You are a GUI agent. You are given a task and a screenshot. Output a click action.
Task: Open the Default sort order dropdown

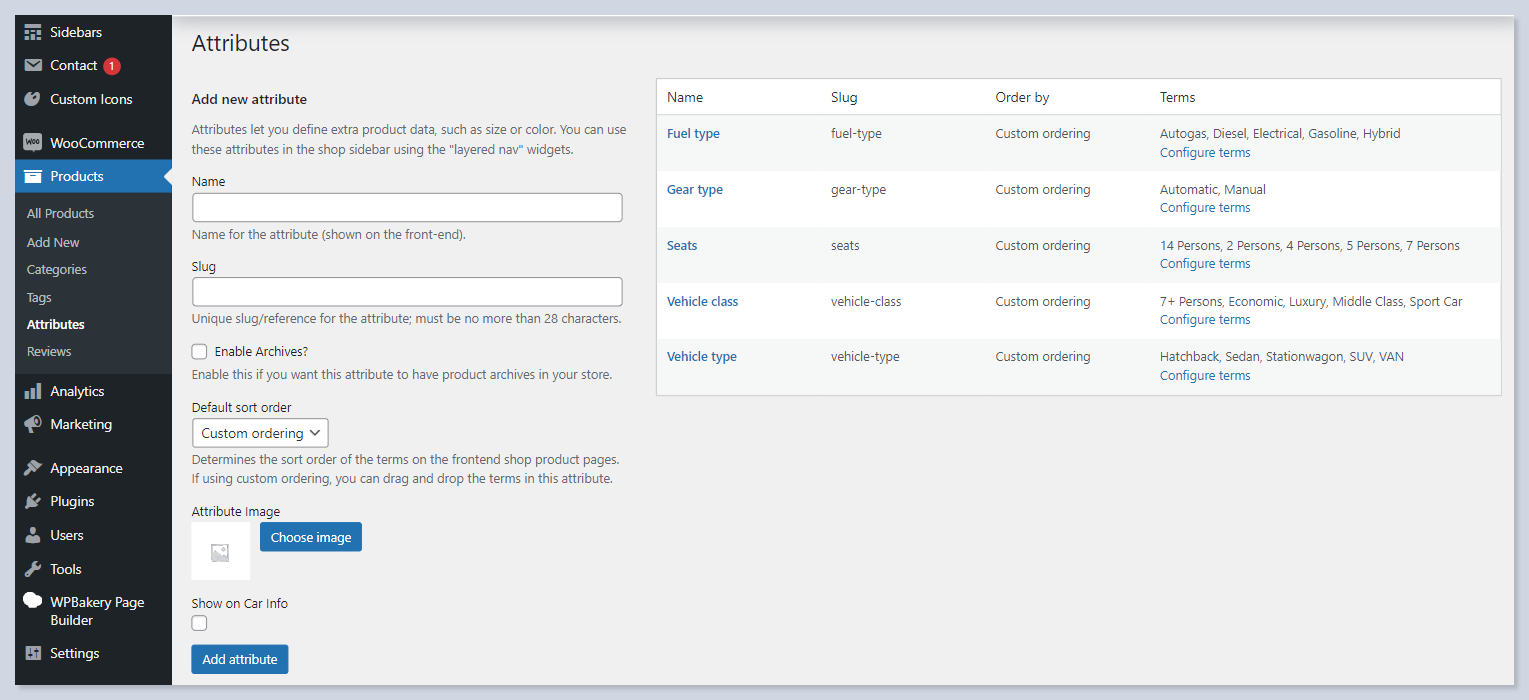(260, 433)
